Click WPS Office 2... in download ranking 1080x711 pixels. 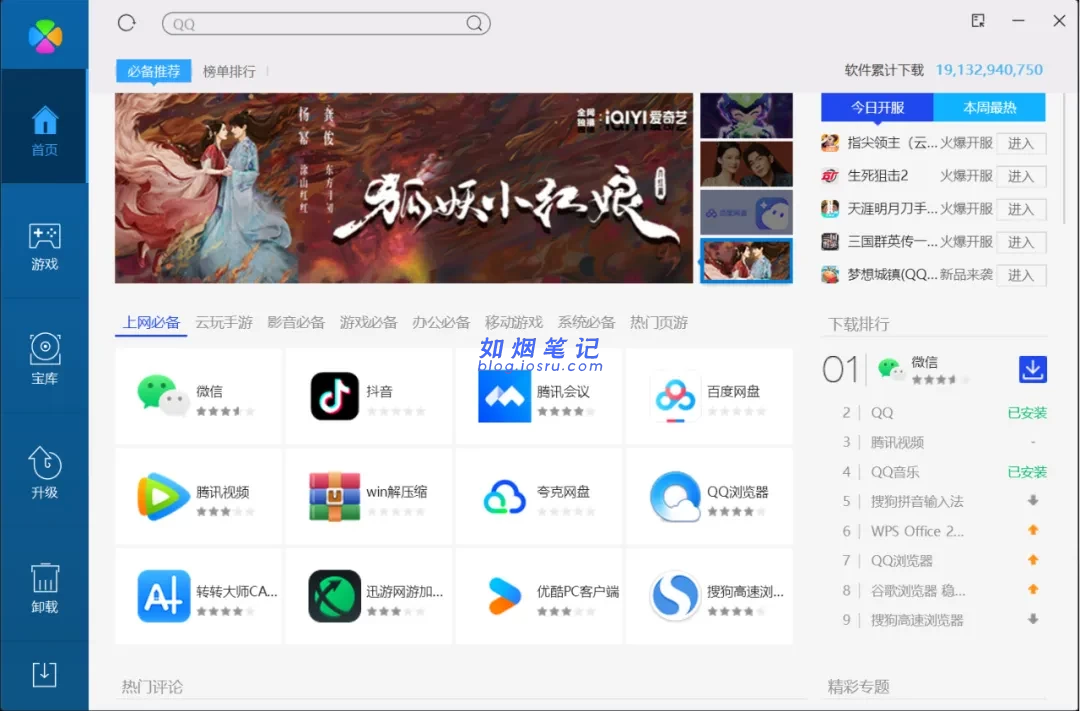[x=917, y=531]
